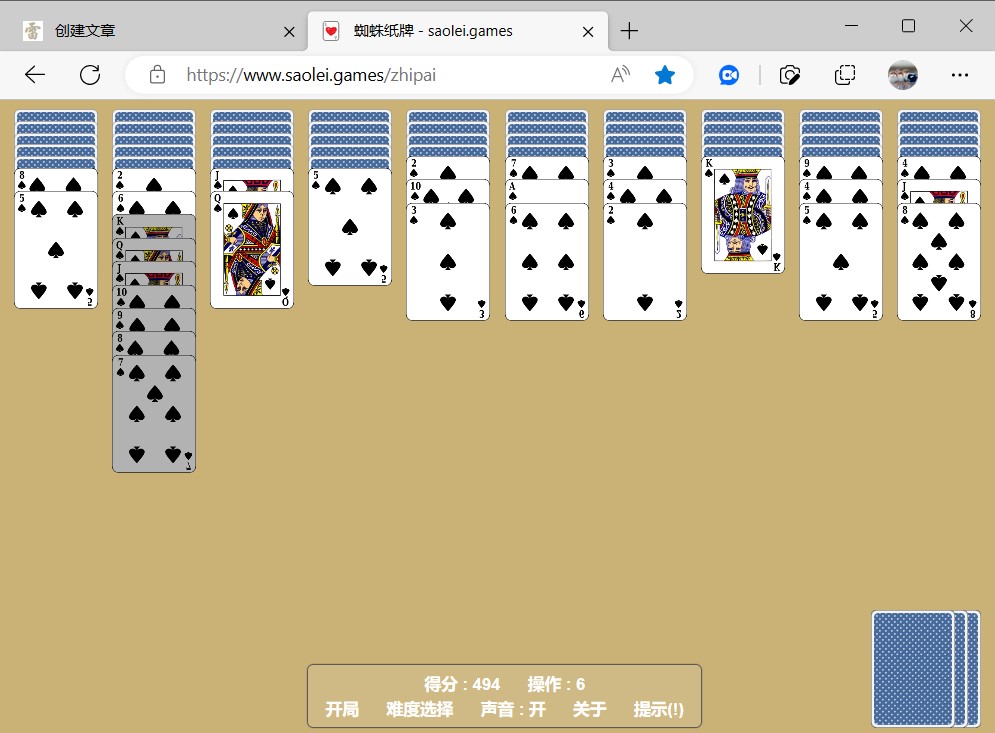Open 难度选择 difficulty selection
Screen dimensions: 995x733
tap(419, 709)
